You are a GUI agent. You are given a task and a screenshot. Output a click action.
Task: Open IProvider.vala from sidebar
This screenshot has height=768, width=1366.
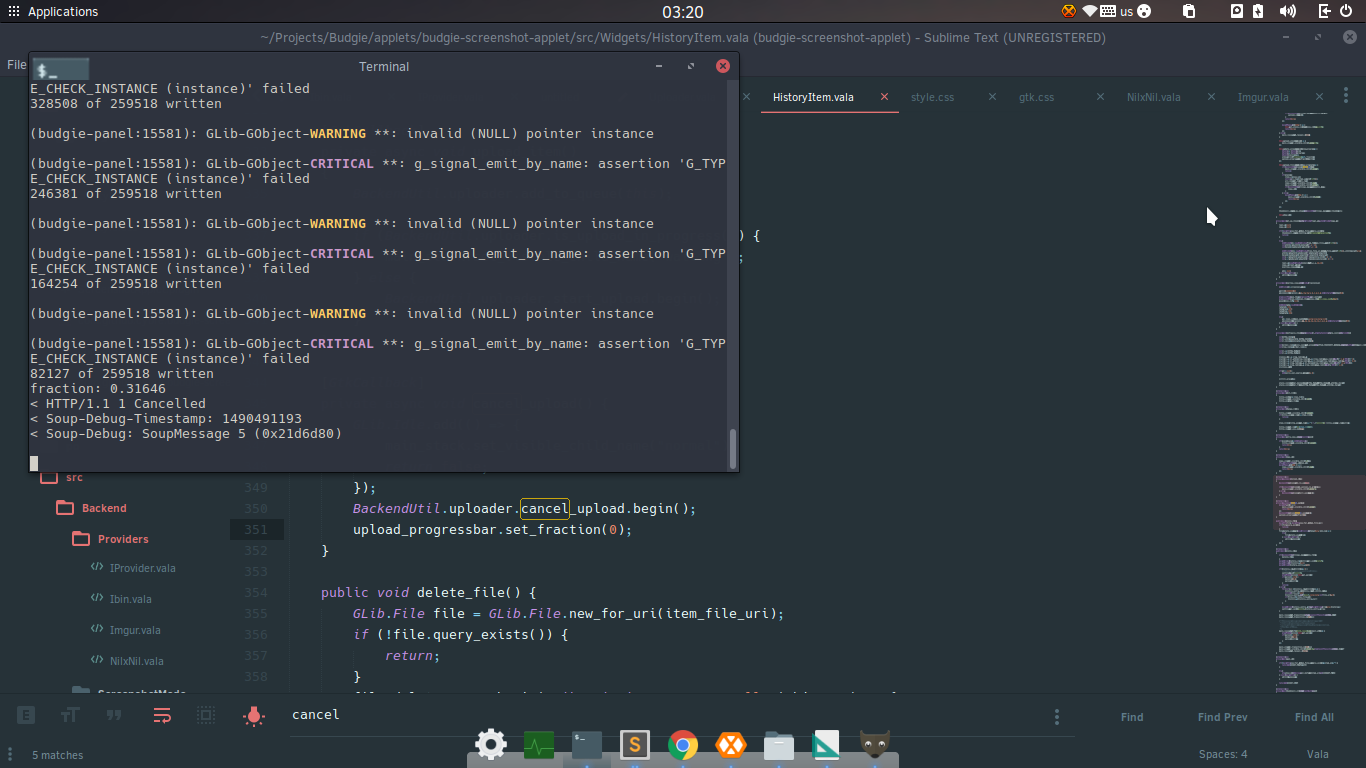(x=133, y=568)
